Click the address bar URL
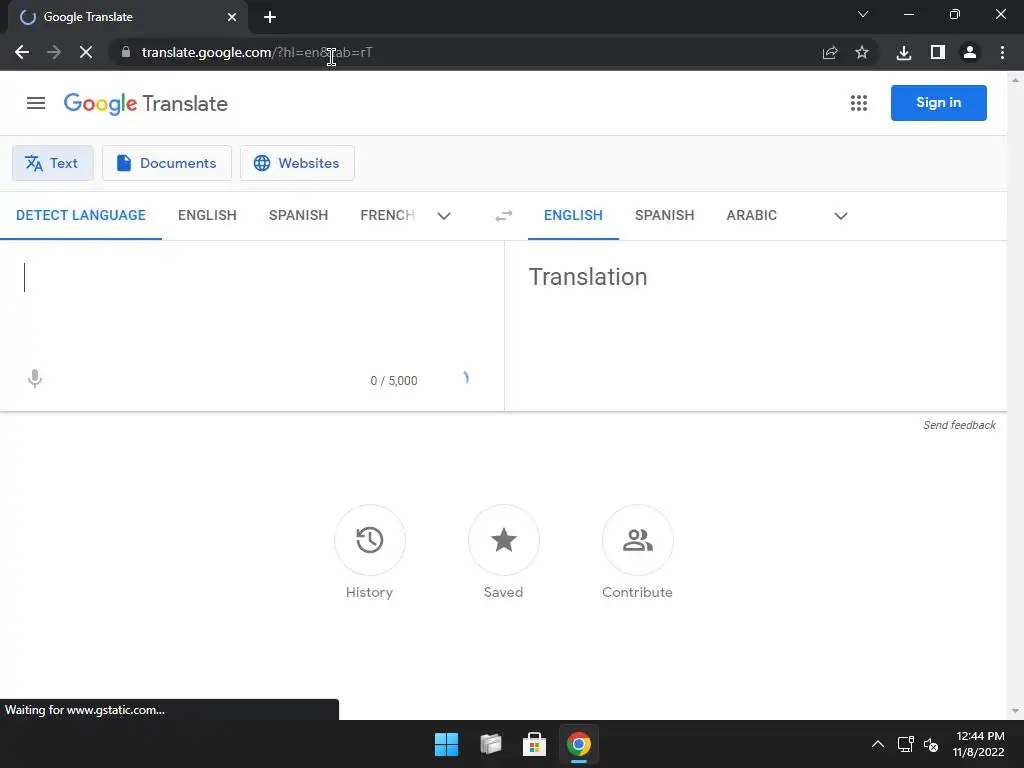 tap(257, 52)
